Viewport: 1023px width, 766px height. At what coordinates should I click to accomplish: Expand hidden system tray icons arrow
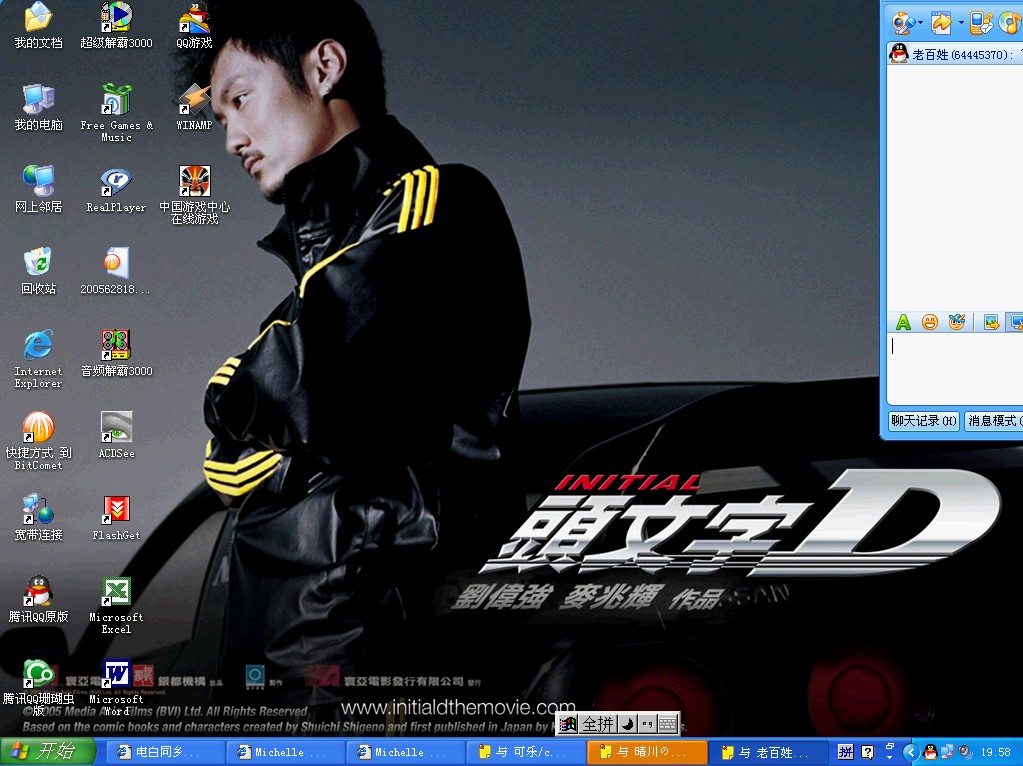[910, 752]
